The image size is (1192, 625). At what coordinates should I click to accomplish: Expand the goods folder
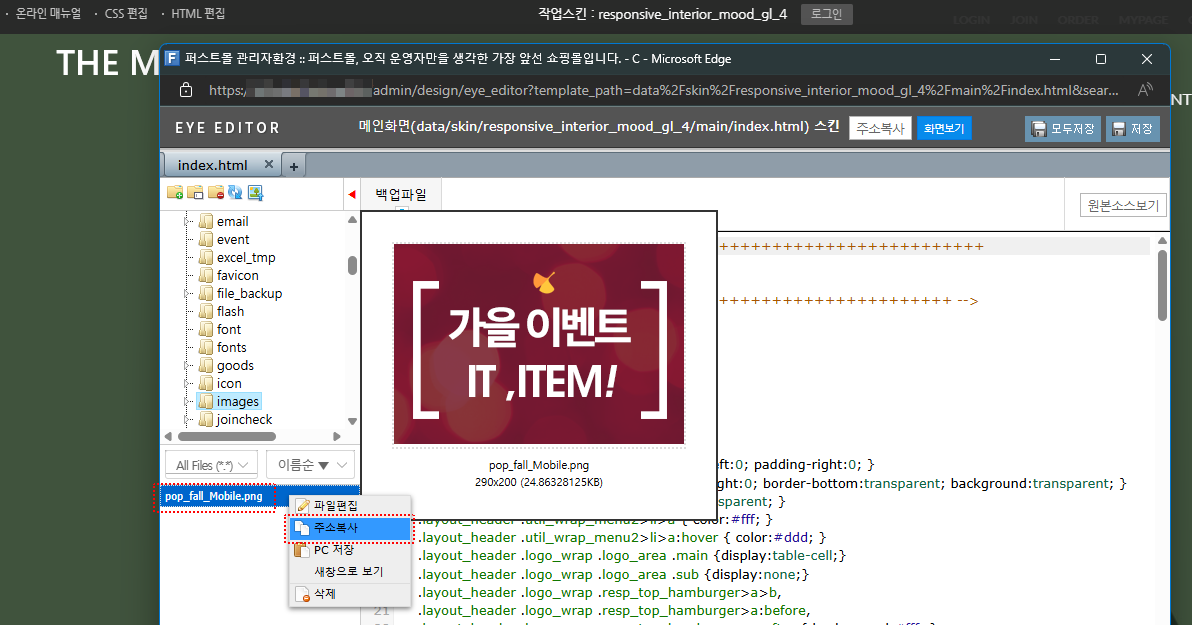(x=188, y=365)
